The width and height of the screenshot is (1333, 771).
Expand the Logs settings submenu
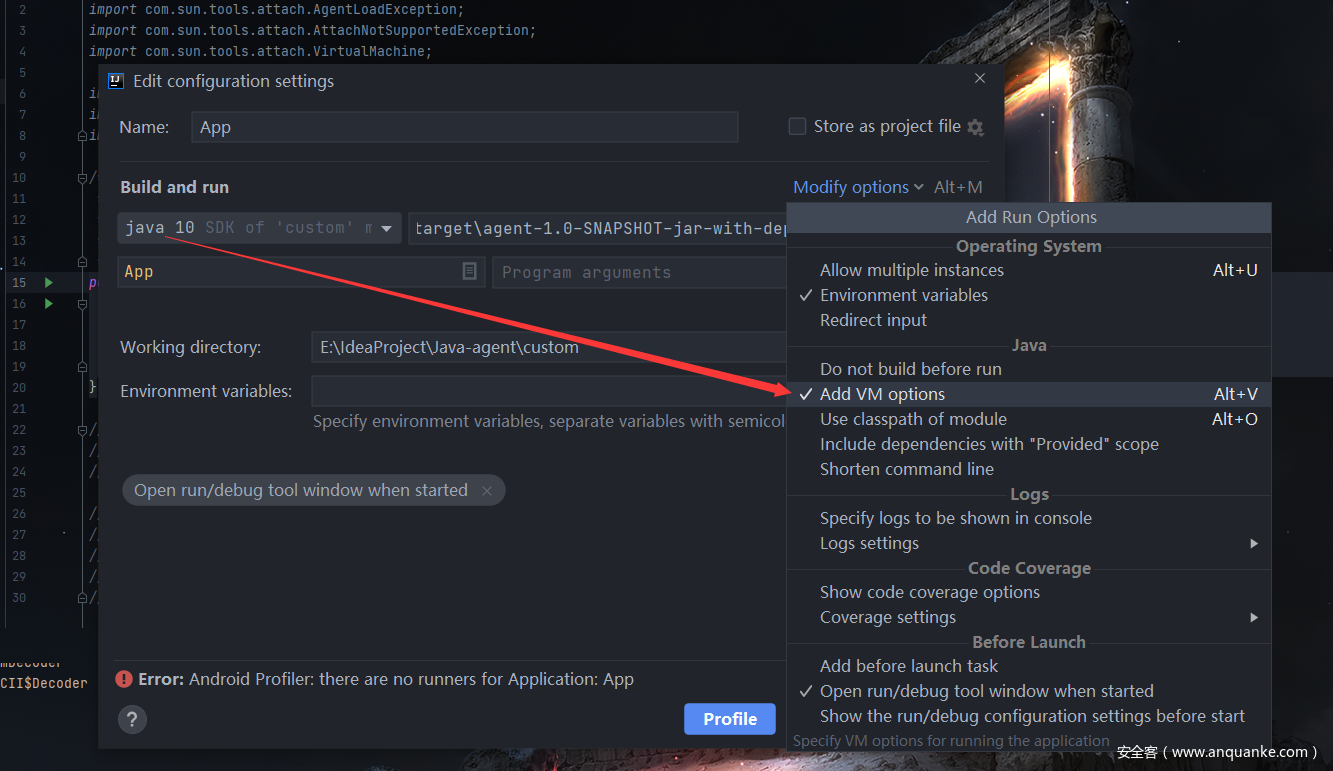click(x=869, y=543)
